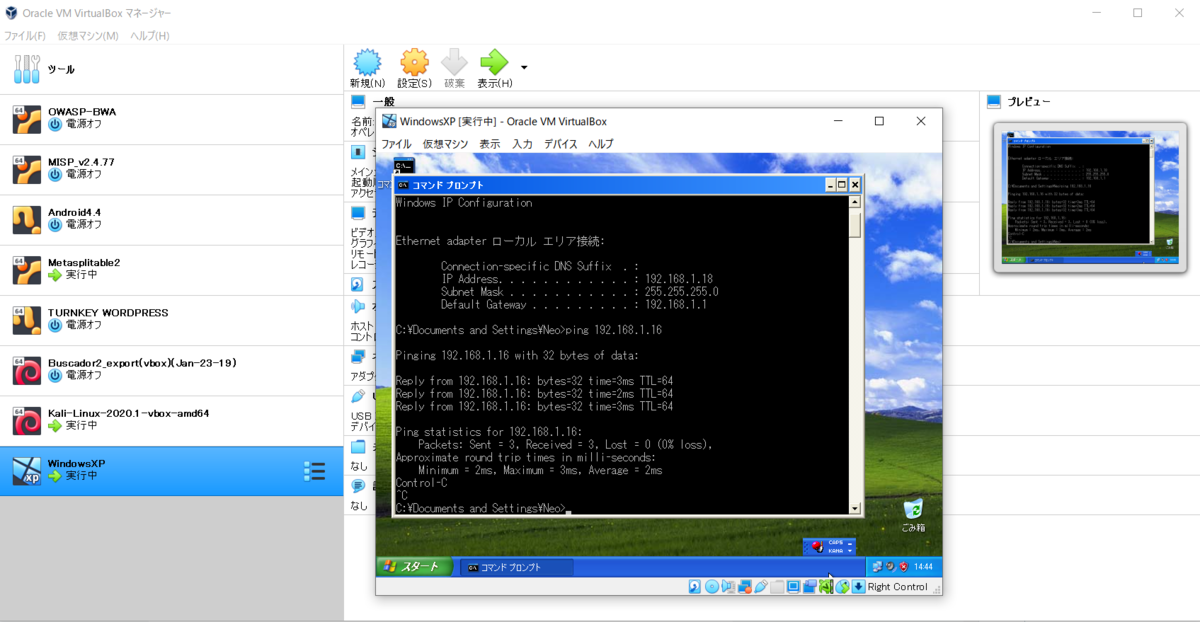The image size is (1200, 622).
Task: Open 入力 menu in WindowsXP VM window
Action: (522, 144)
